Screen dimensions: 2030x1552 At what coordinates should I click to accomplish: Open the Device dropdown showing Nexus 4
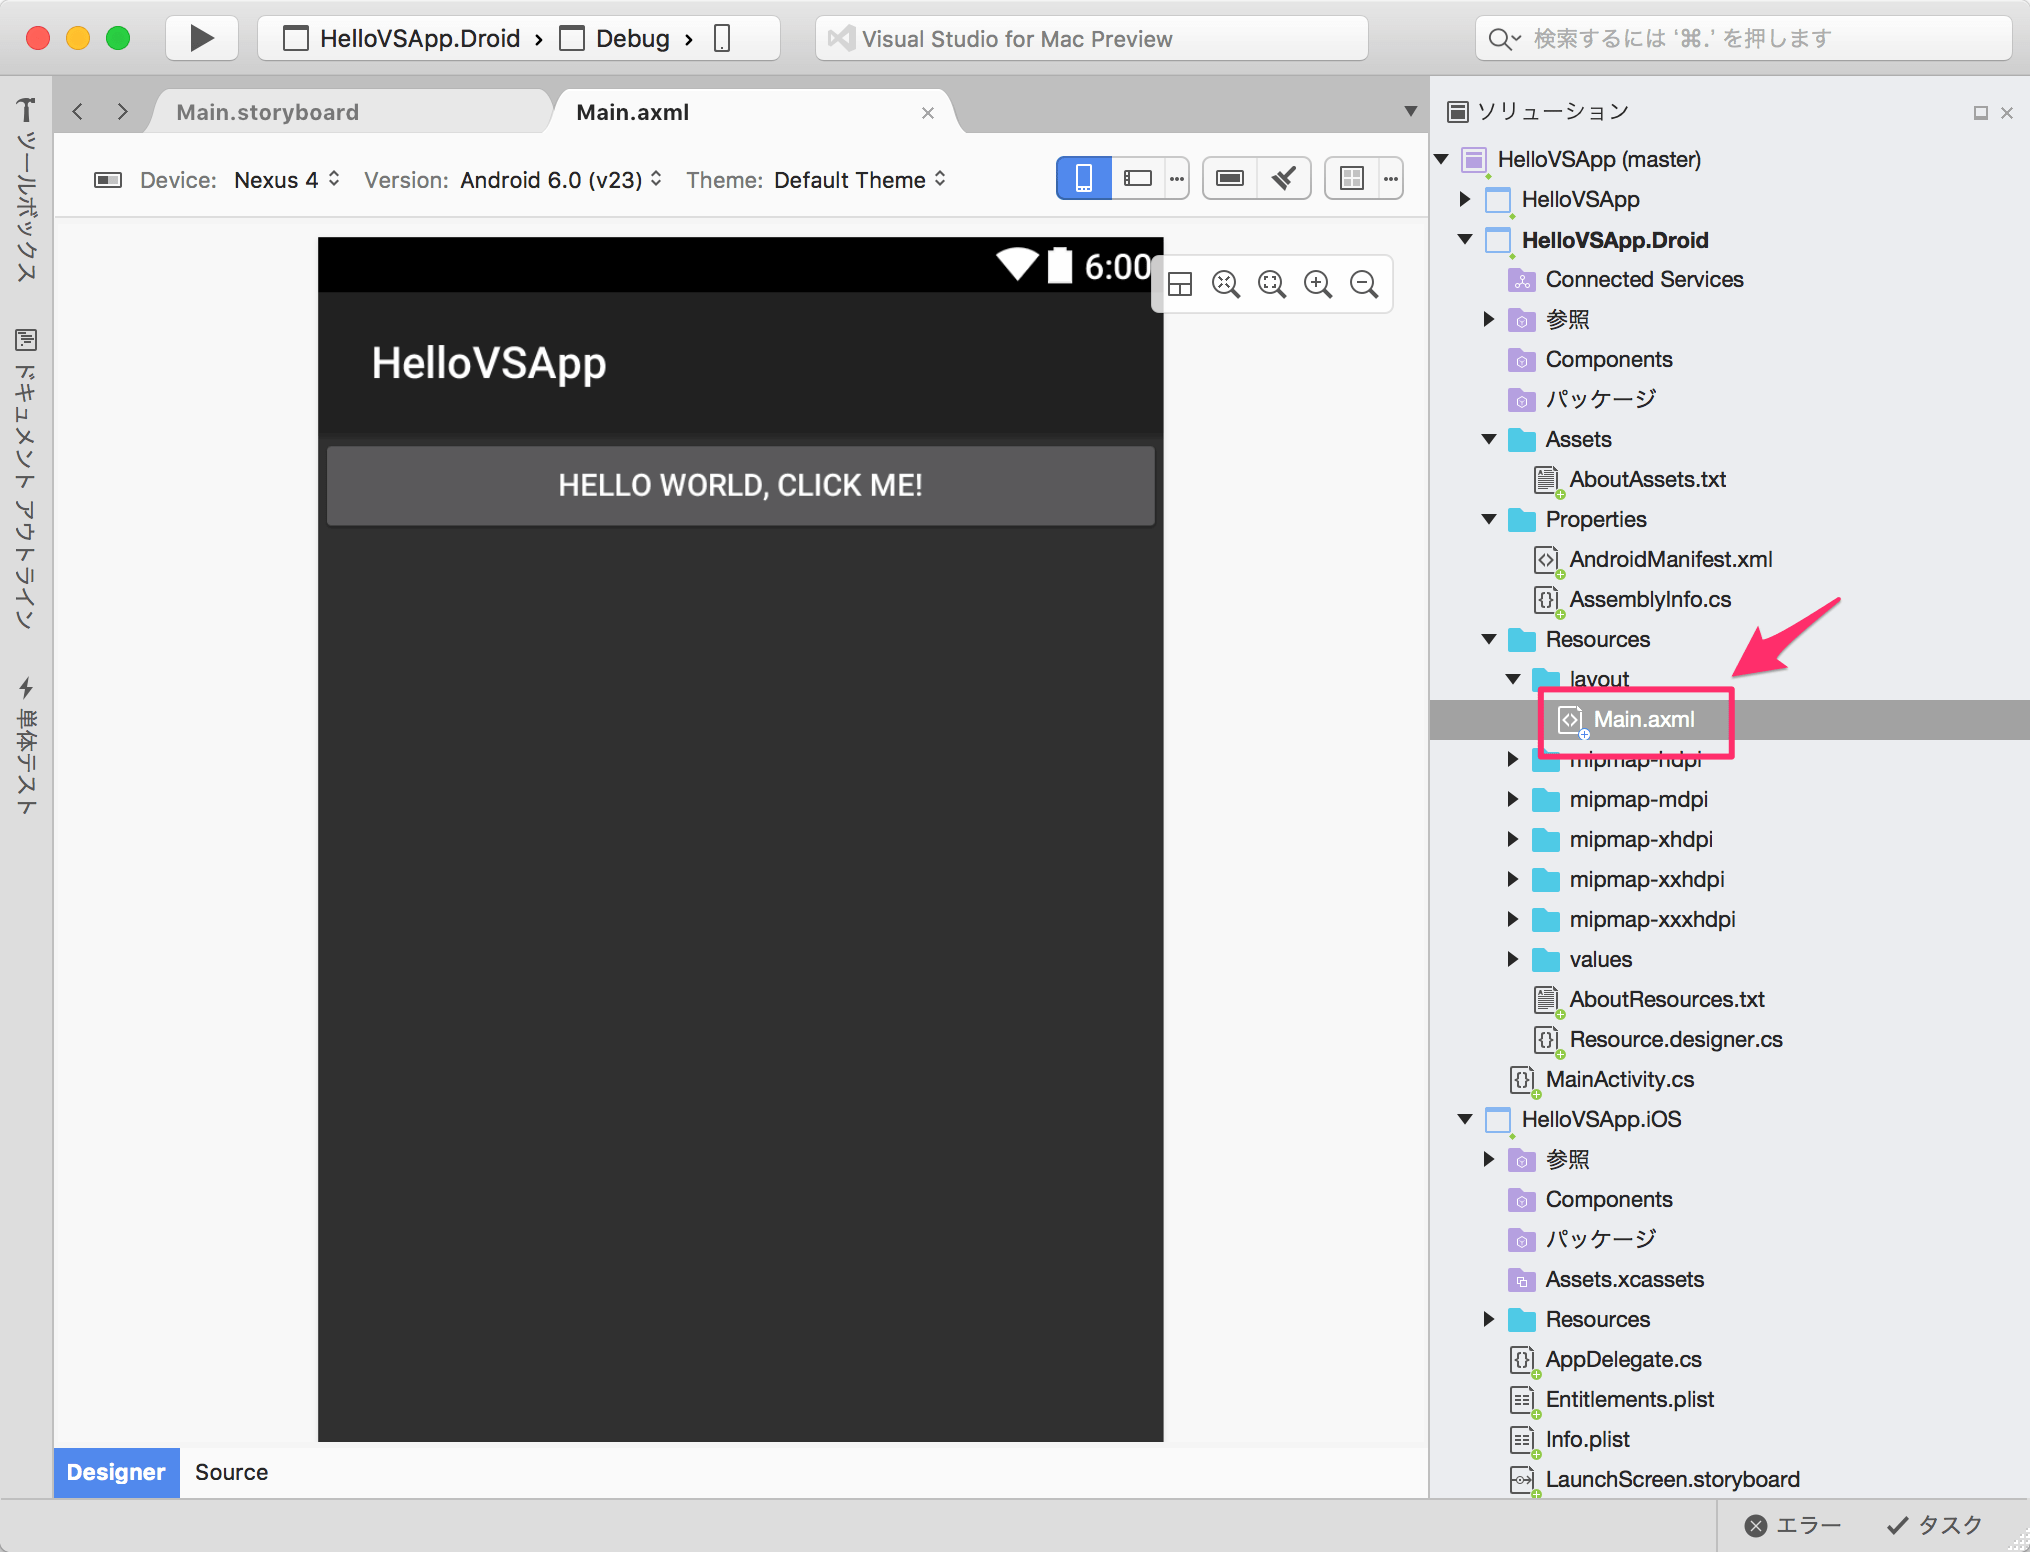[287, 180]
